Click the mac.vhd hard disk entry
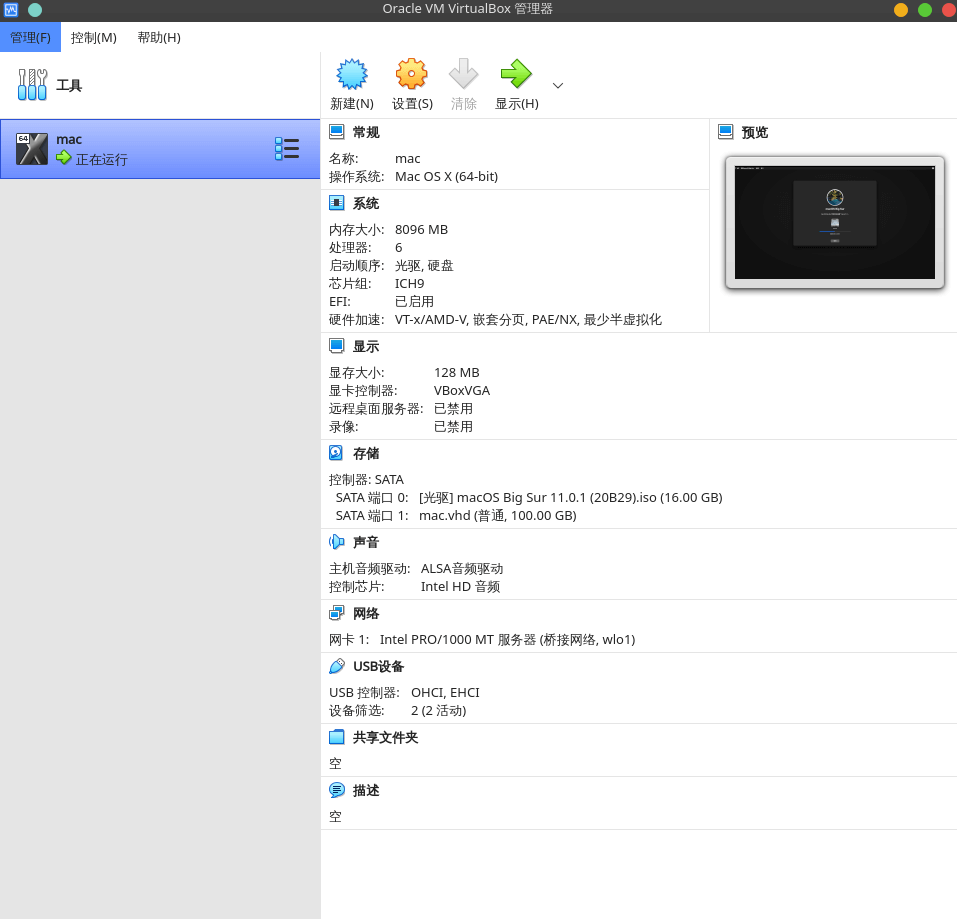This screenshot has height=919, width=957. (x=497, y=516)
